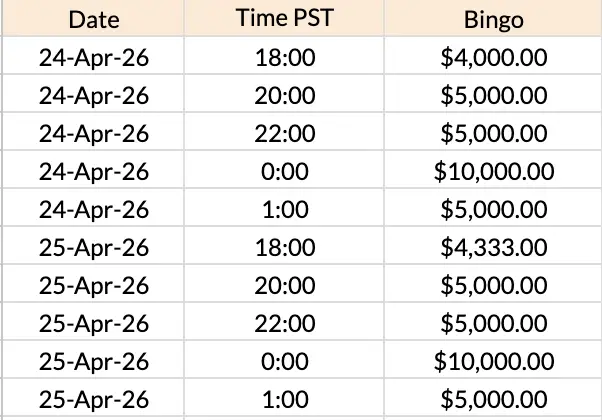602x420 pixels.
Task: Click the Bingo amount for 24-Apr-26 at 1:00
Action: pos(494,210)
